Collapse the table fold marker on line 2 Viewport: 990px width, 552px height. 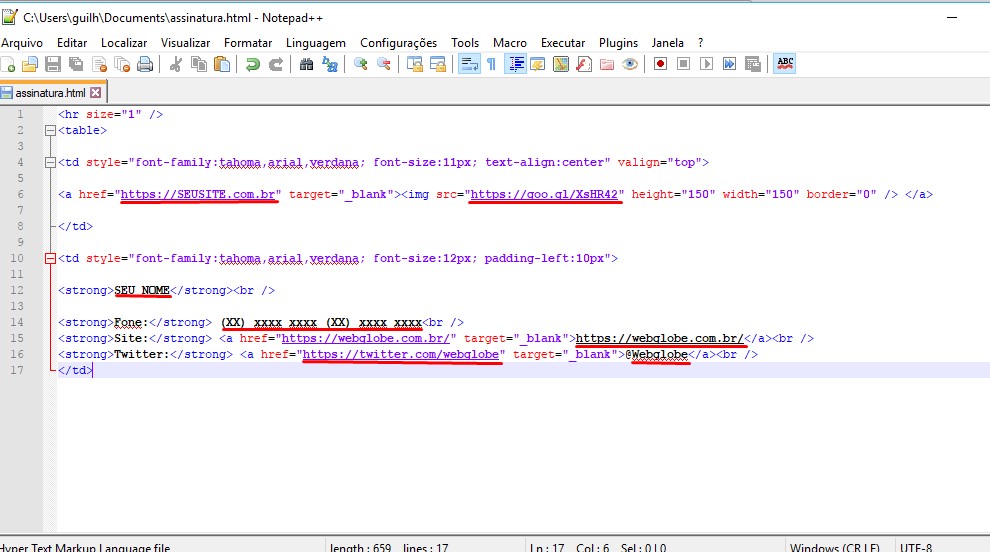point(50,131)
